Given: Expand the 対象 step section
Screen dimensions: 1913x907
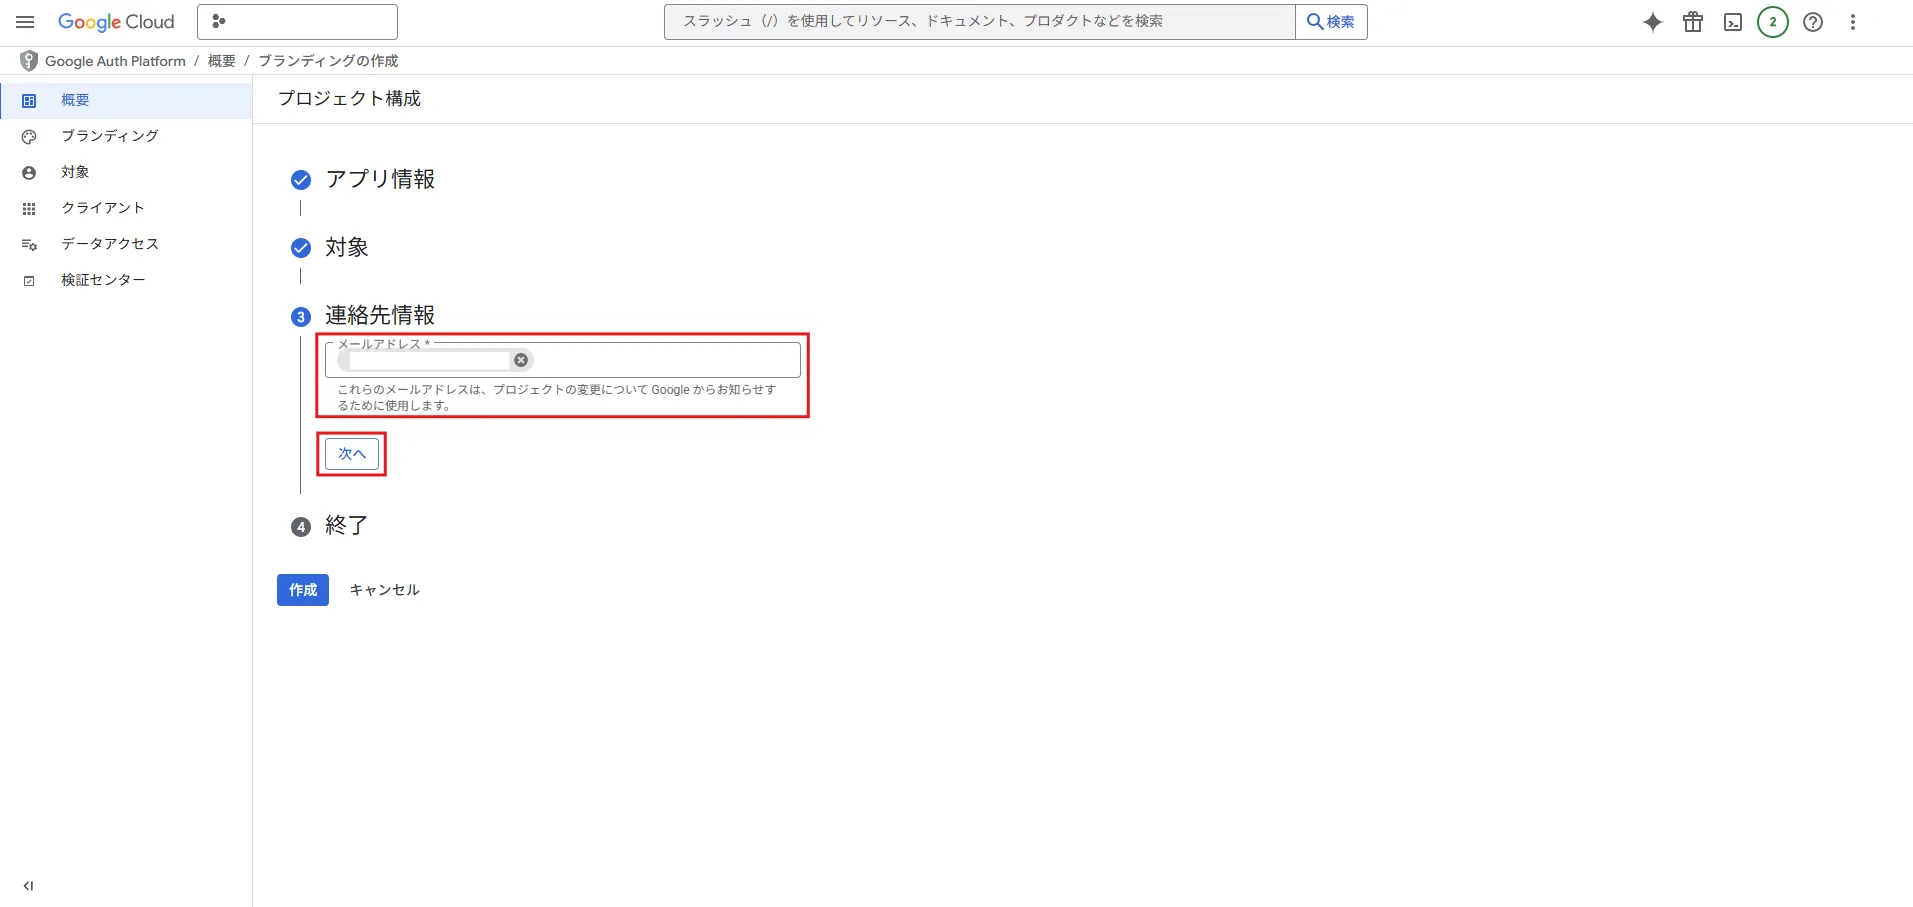Looking at the screenshot, I should pos(346,247).
